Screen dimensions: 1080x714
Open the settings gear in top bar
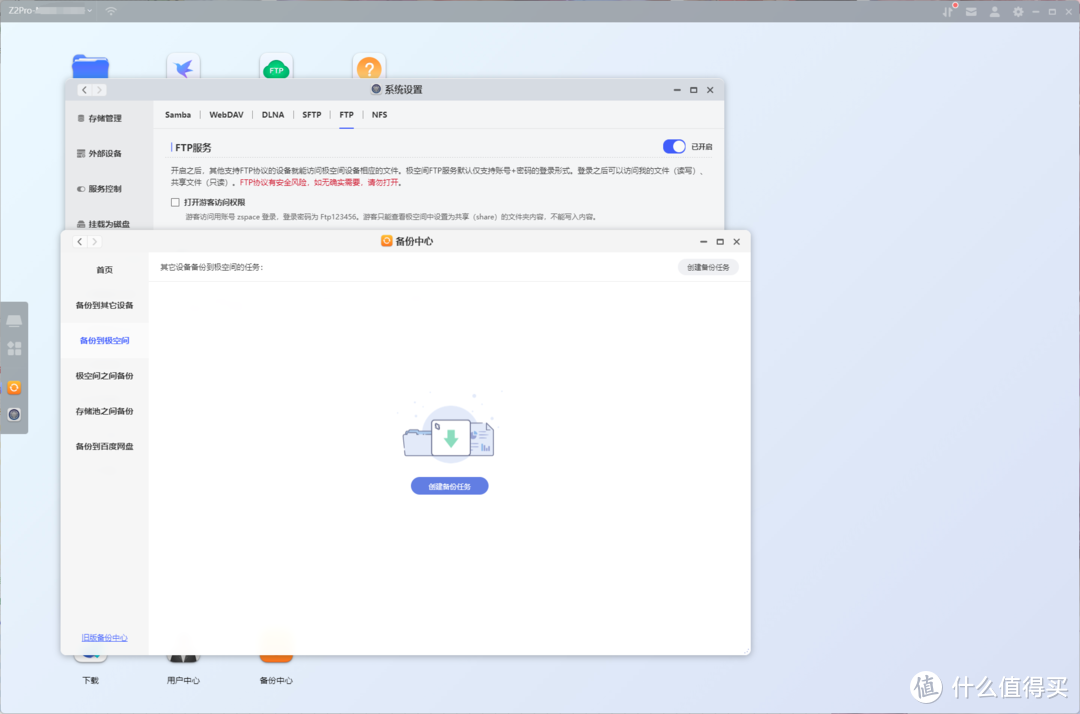[x=1018, y=12]
